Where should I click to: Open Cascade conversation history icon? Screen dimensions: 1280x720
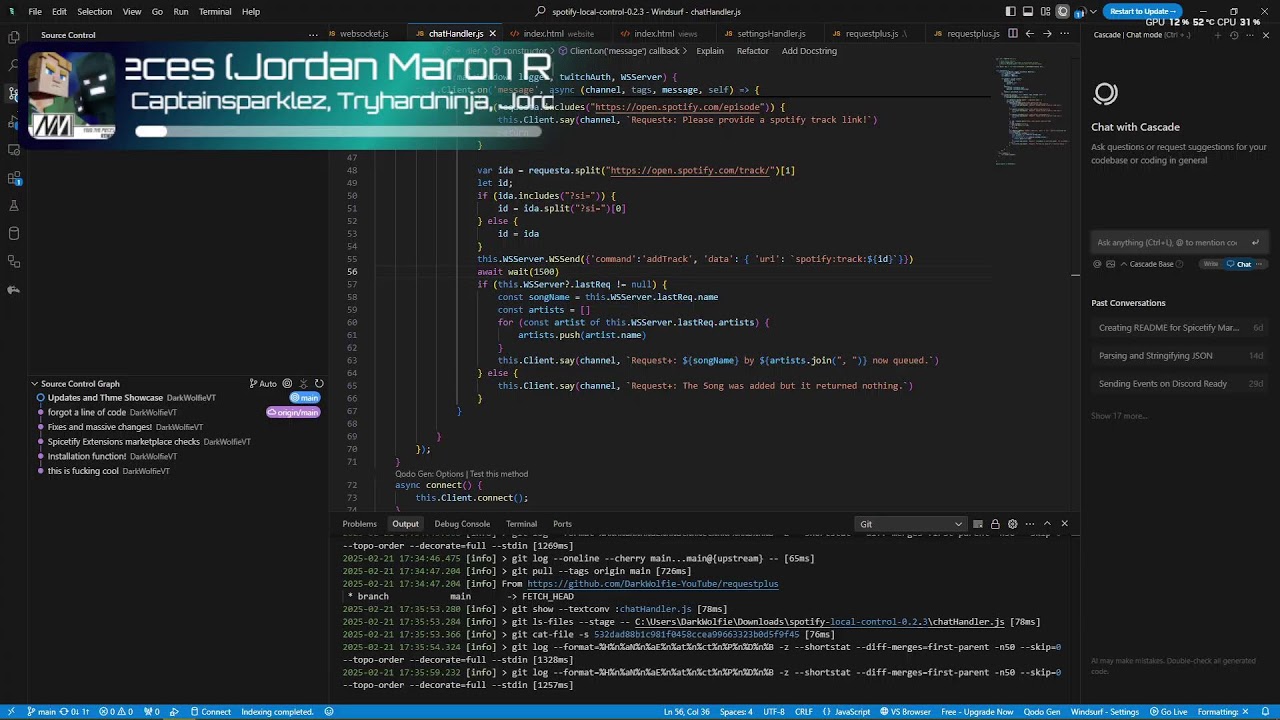coord(1233,35)
